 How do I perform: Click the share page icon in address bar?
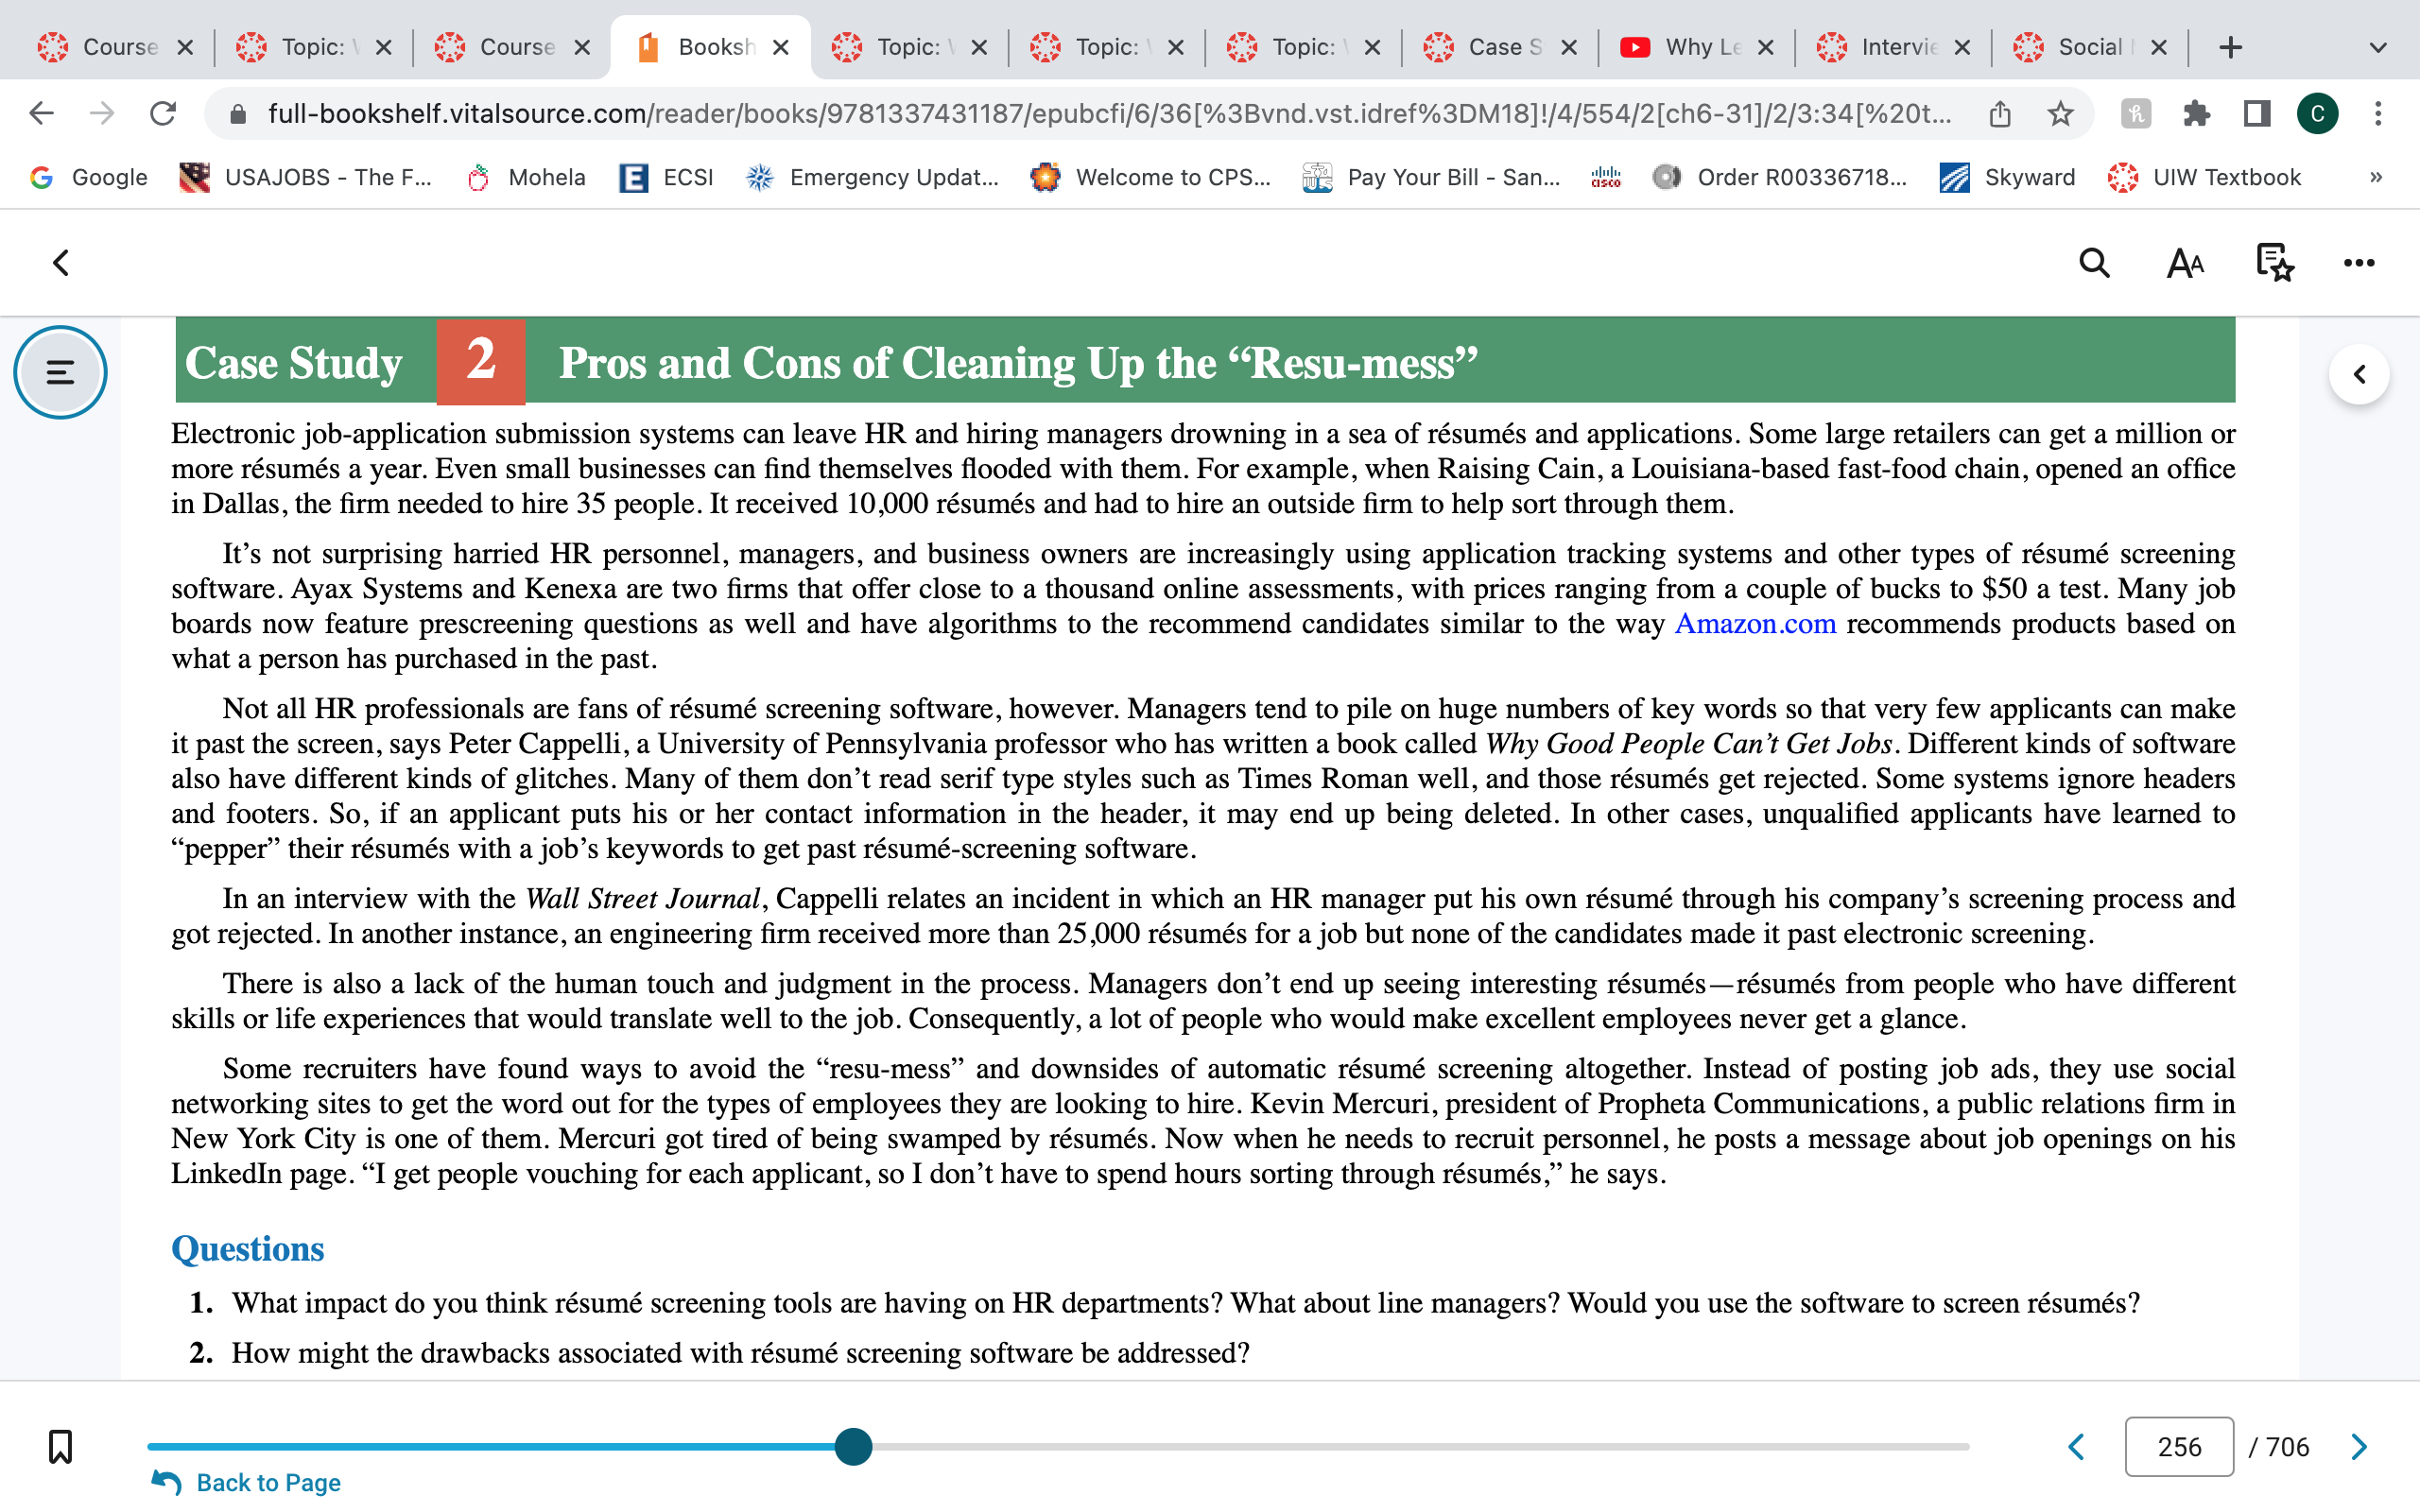click(x=2000, y=114)
